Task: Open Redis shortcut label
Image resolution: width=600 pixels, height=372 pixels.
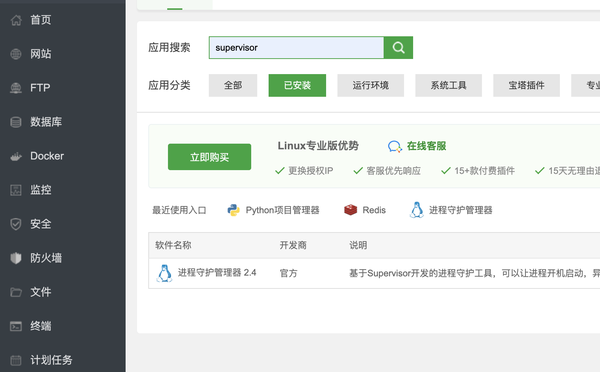Action: 374,210
